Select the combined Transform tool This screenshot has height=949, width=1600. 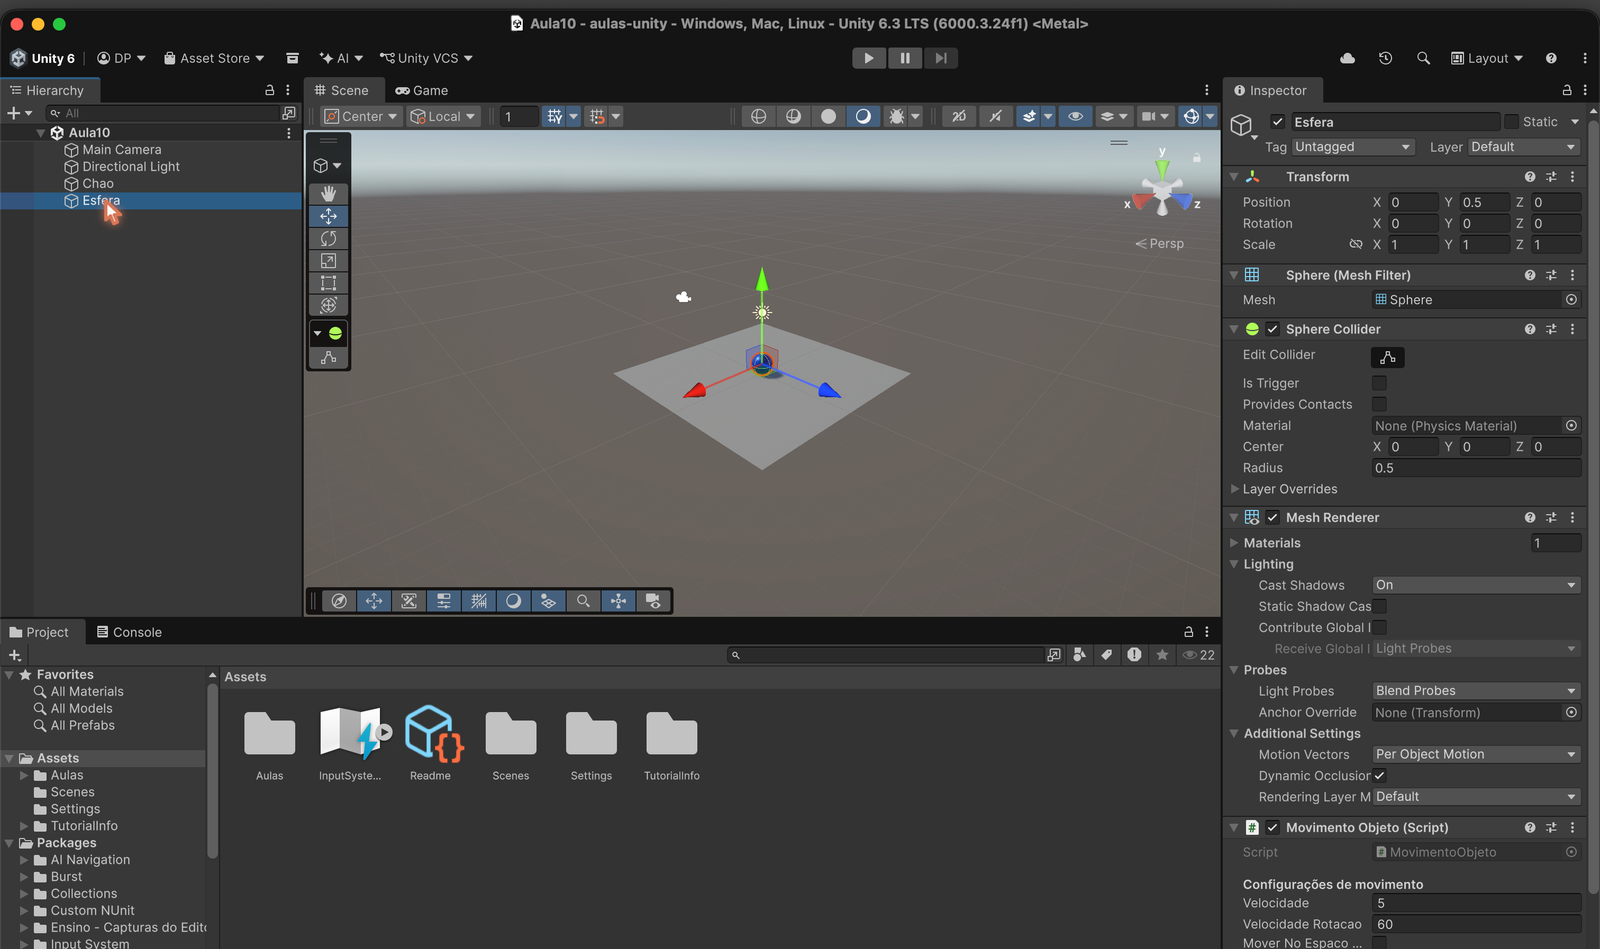coord(328,305)
